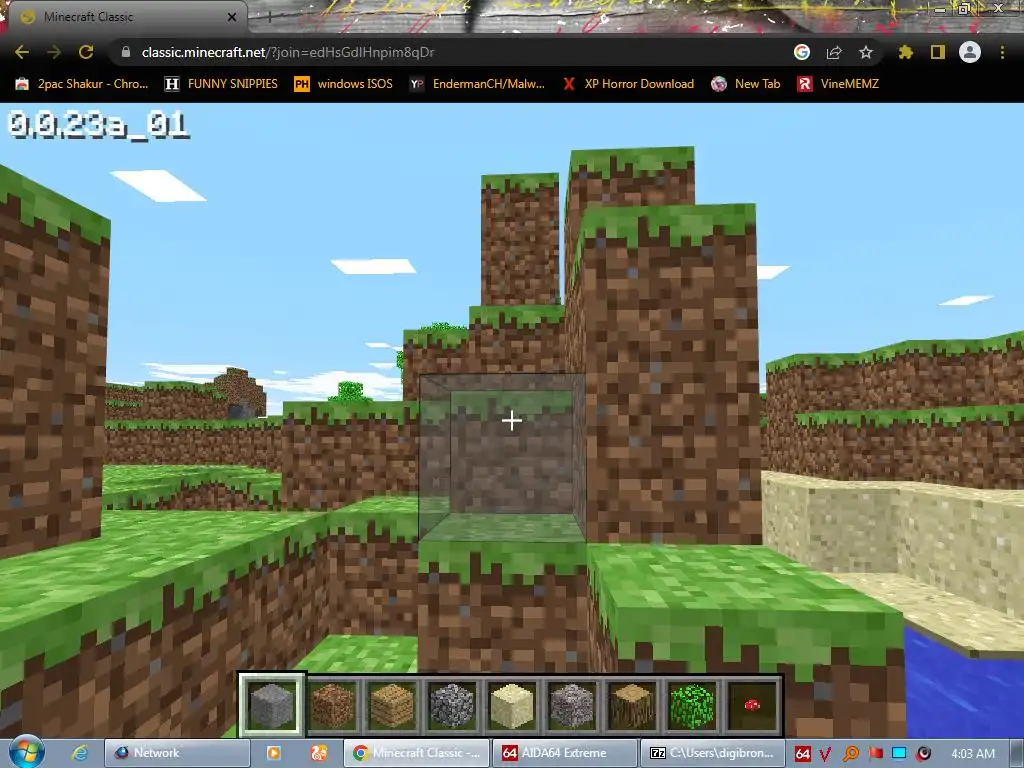Image resolution: width=1024 pixels, height=768 pixels.
Task: Switch to AIDA64 Extreme taskbar window
Action: (564, 753)
